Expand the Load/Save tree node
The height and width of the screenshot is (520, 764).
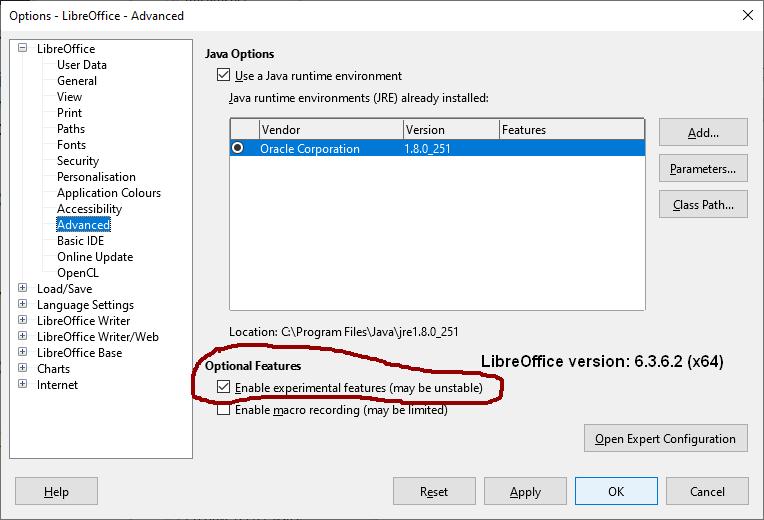(x=23, y=289)
